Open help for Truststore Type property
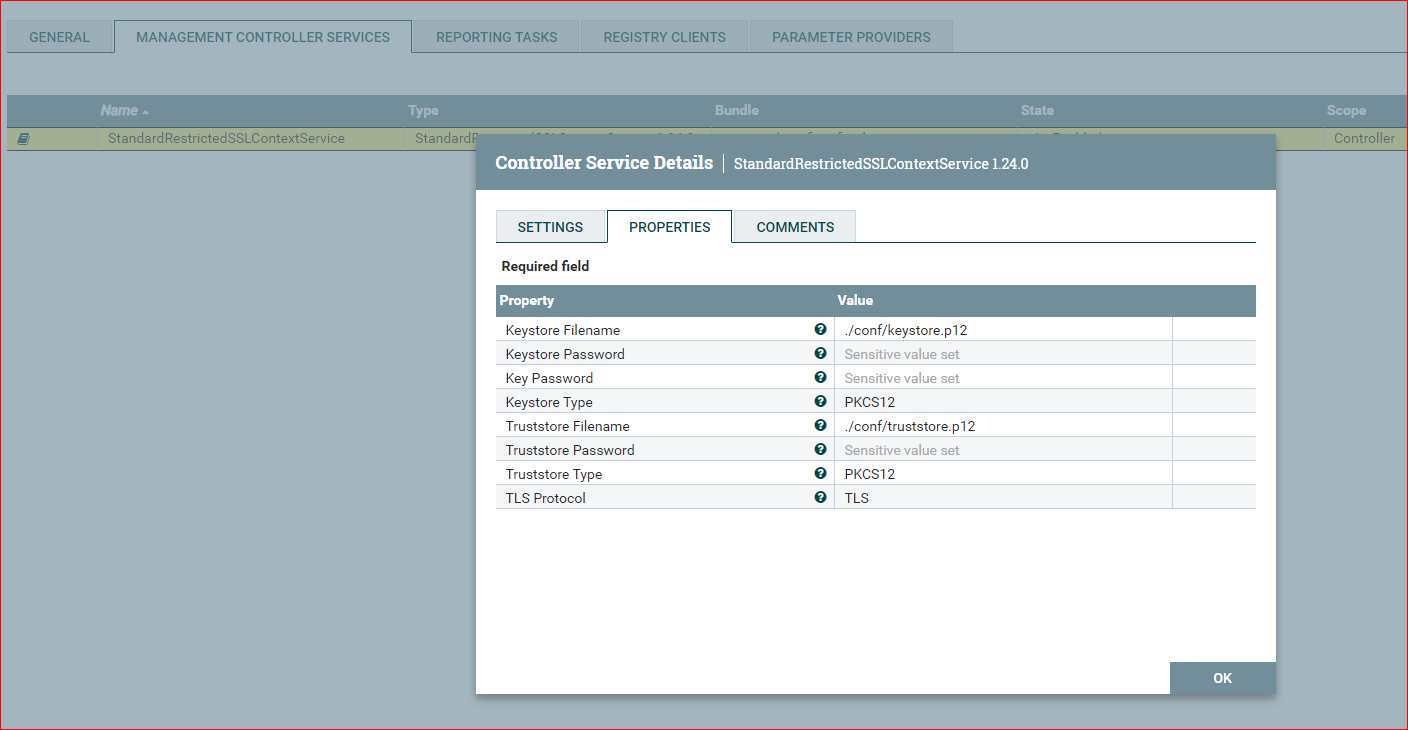 pyautogui.click(x=820, y=472)
